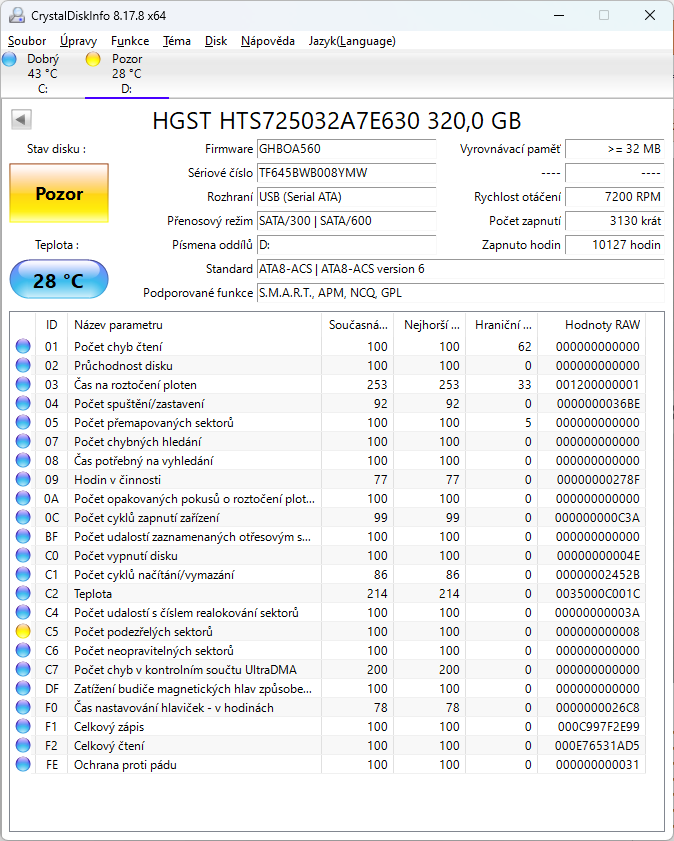Click the Současná column header
This screenshot has height=841, width=674.
[358, 324]
